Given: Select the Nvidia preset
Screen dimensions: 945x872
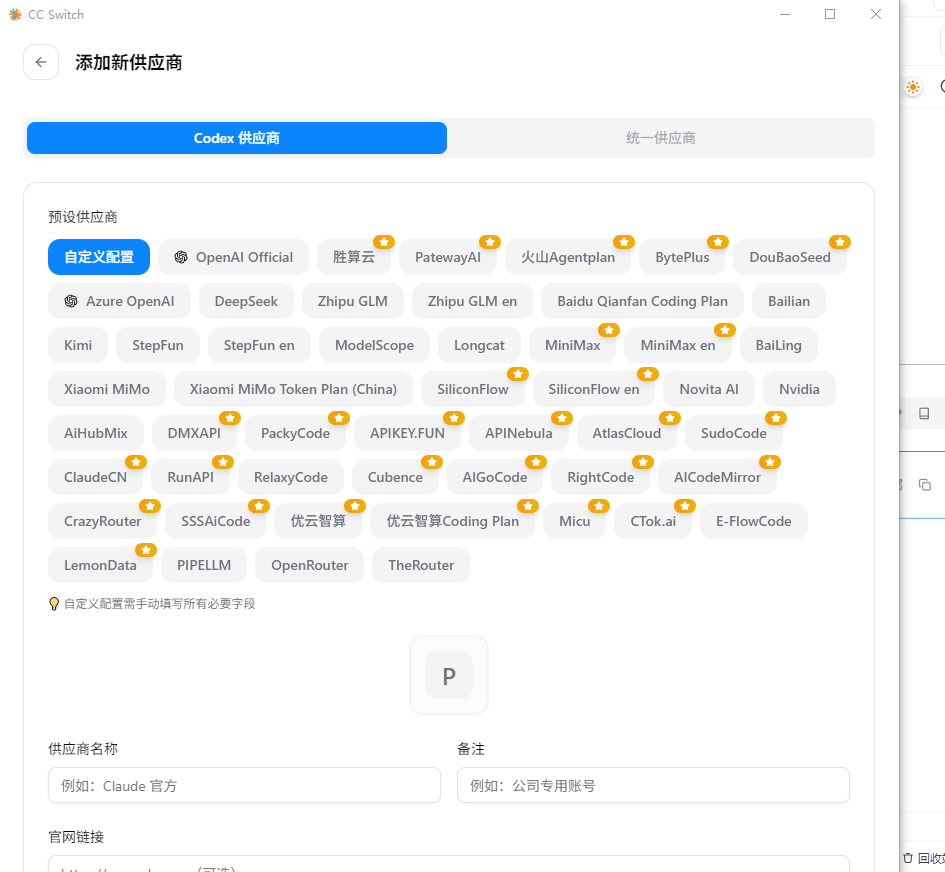Looking at the screenshot, I should tap(799, 389).
